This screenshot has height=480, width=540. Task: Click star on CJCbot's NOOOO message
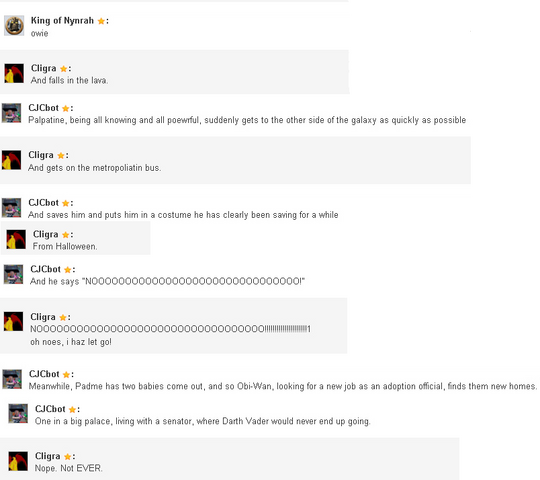pos(68,270)
